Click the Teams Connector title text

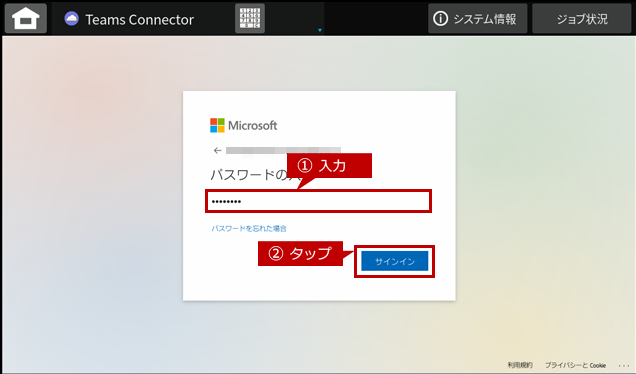[140, 19]
